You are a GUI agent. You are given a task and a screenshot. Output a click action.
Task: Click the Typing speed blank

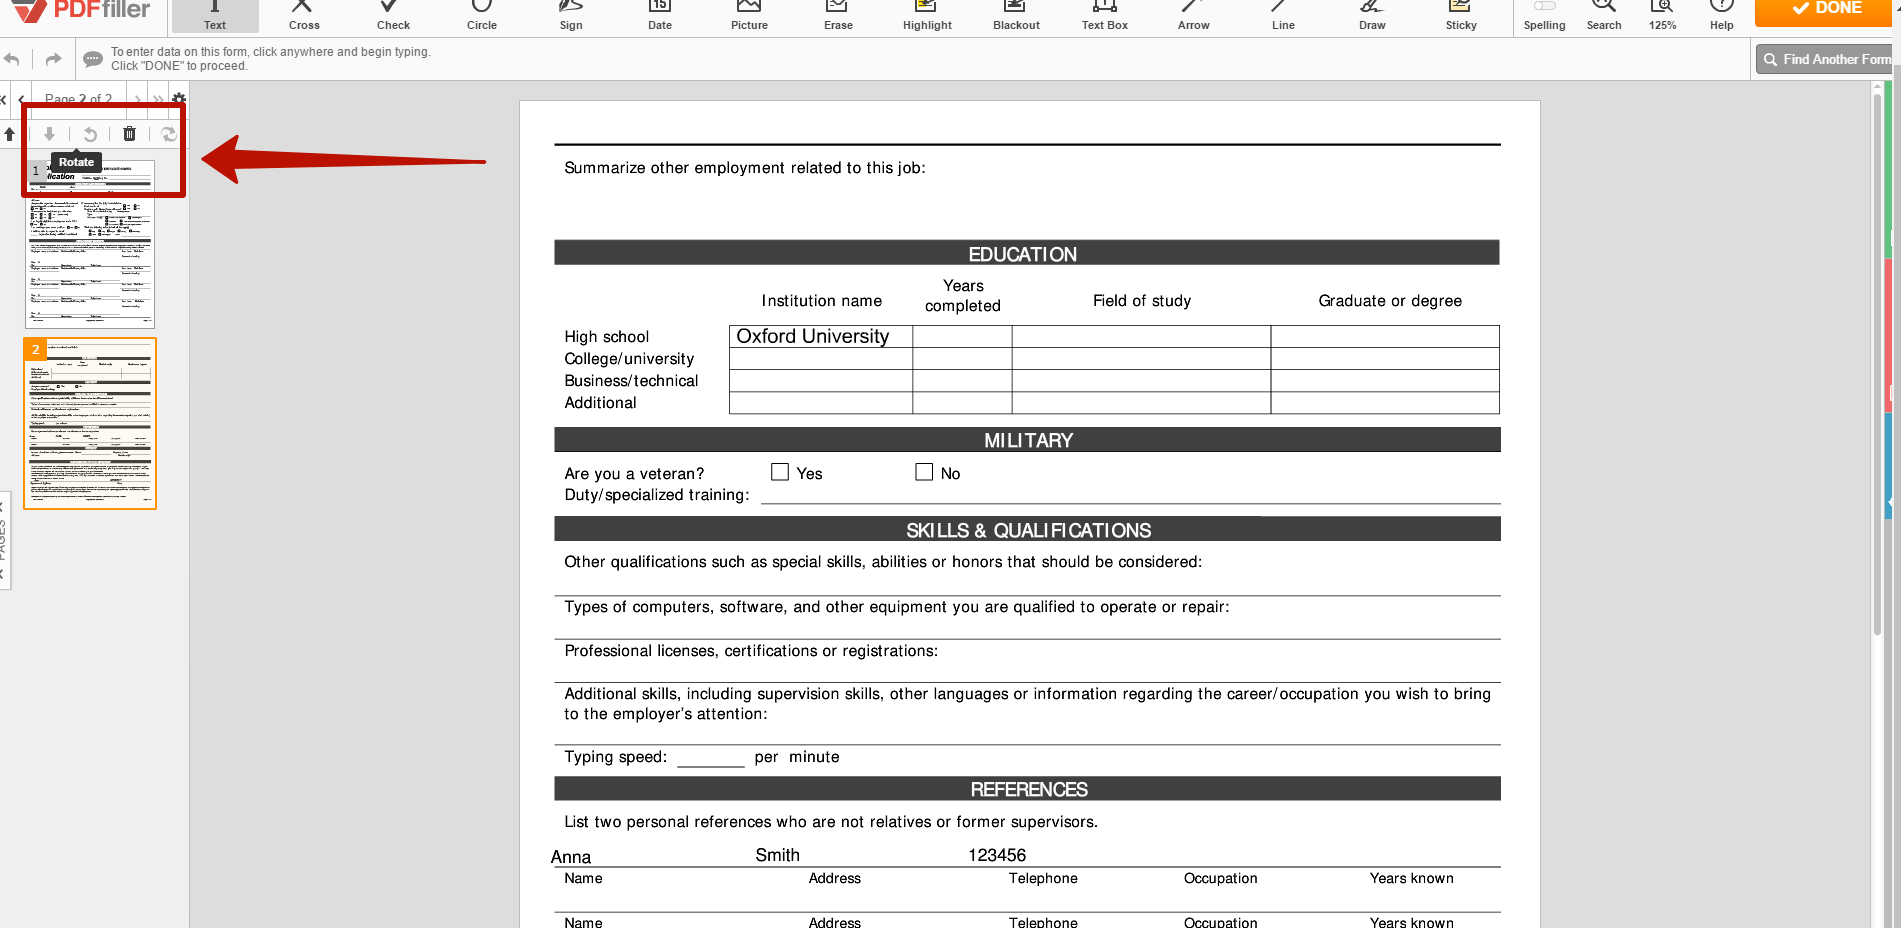pos(711,758)
